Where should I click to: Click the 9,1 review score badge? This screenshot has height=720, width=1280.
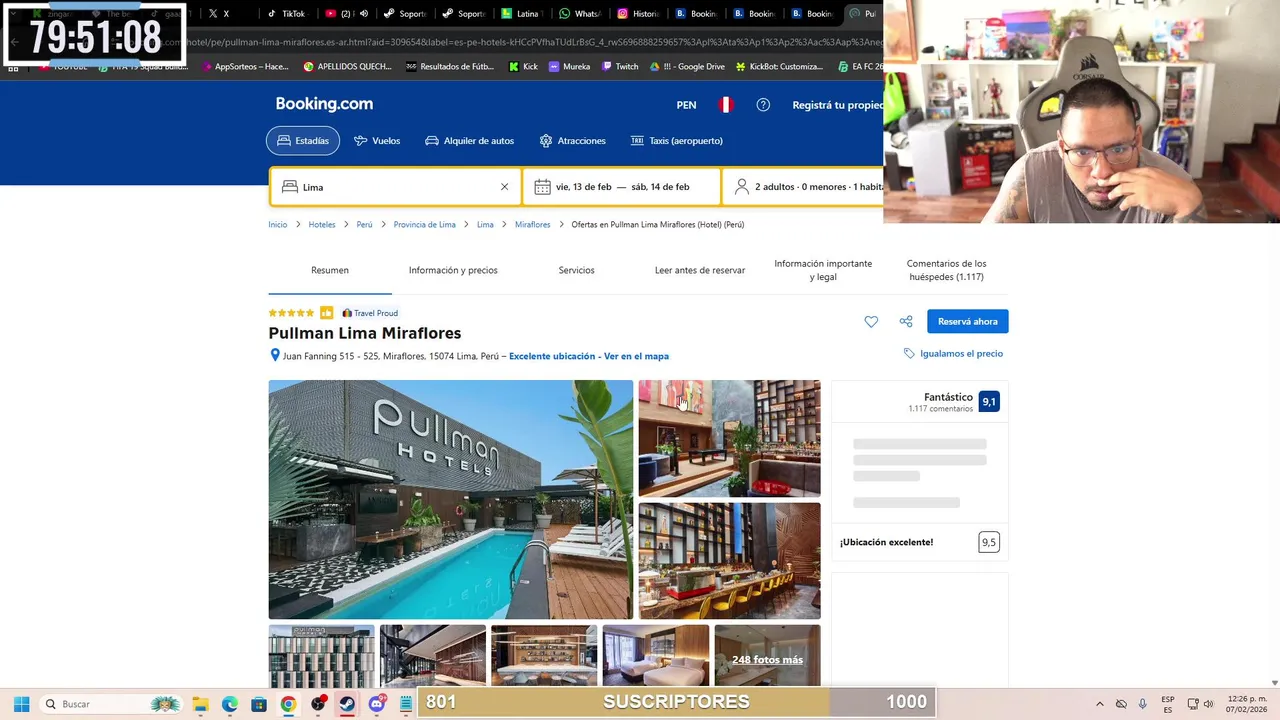pos(989,402)
